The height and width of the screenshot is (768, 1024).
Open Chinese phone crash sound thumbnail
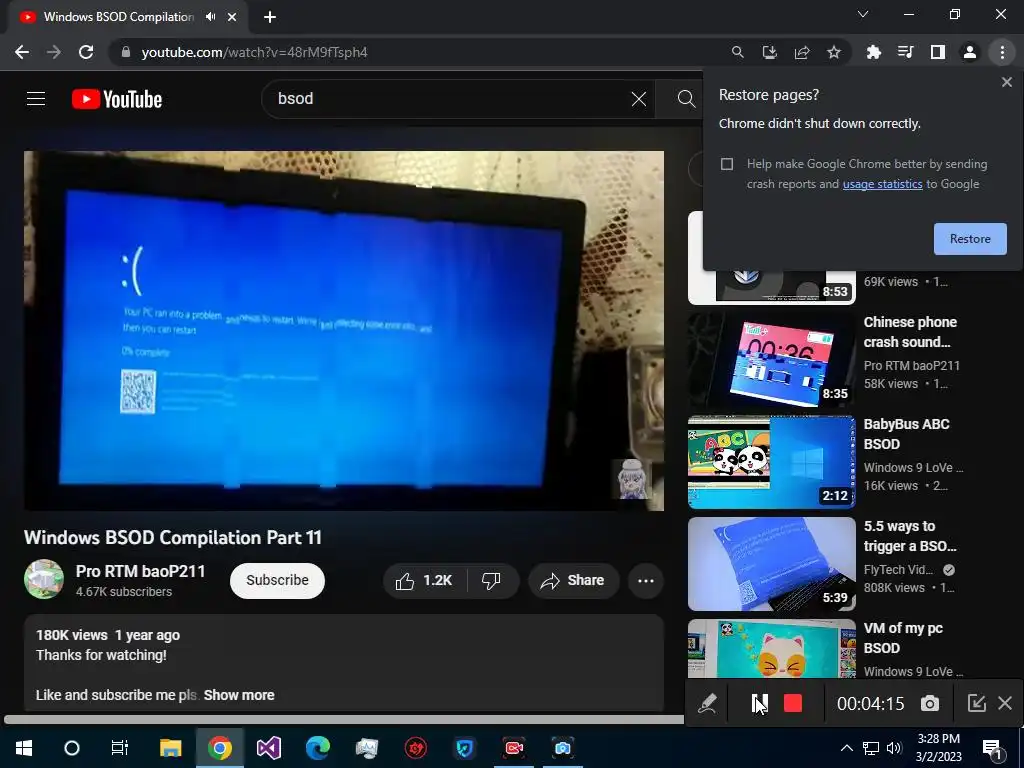(771, 360)
